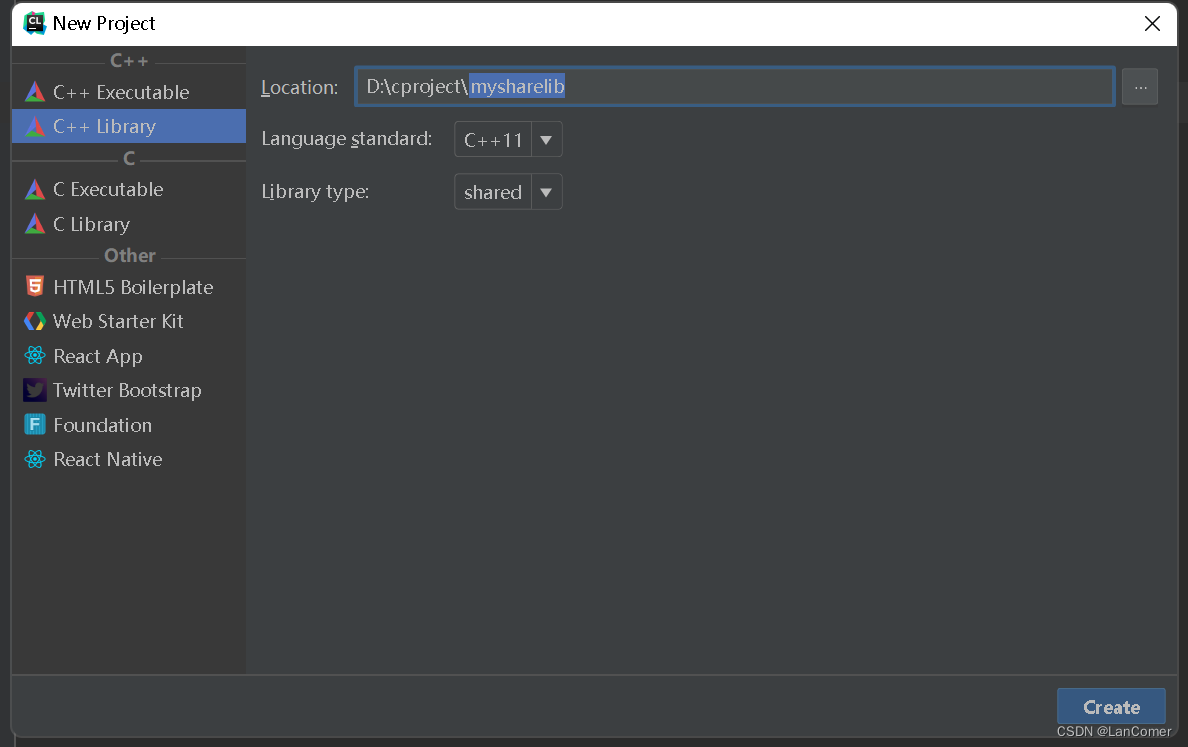This screenshot has width=1188, height=747.
Task: Close the New Project dialog
Action: pos(1152,23)
